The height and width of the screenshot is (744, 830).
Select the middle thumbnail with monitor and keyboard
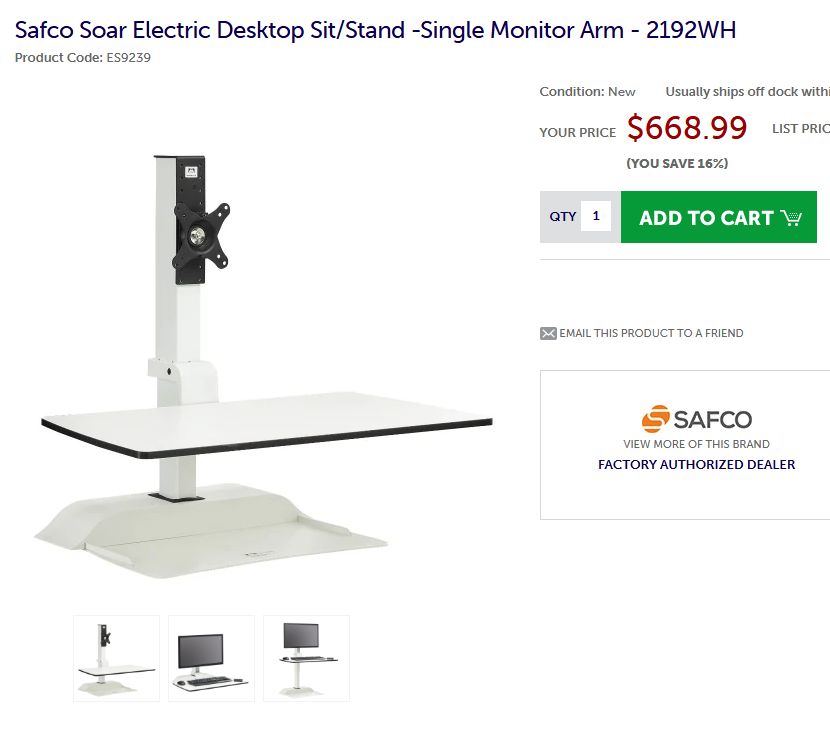(211, 658)
